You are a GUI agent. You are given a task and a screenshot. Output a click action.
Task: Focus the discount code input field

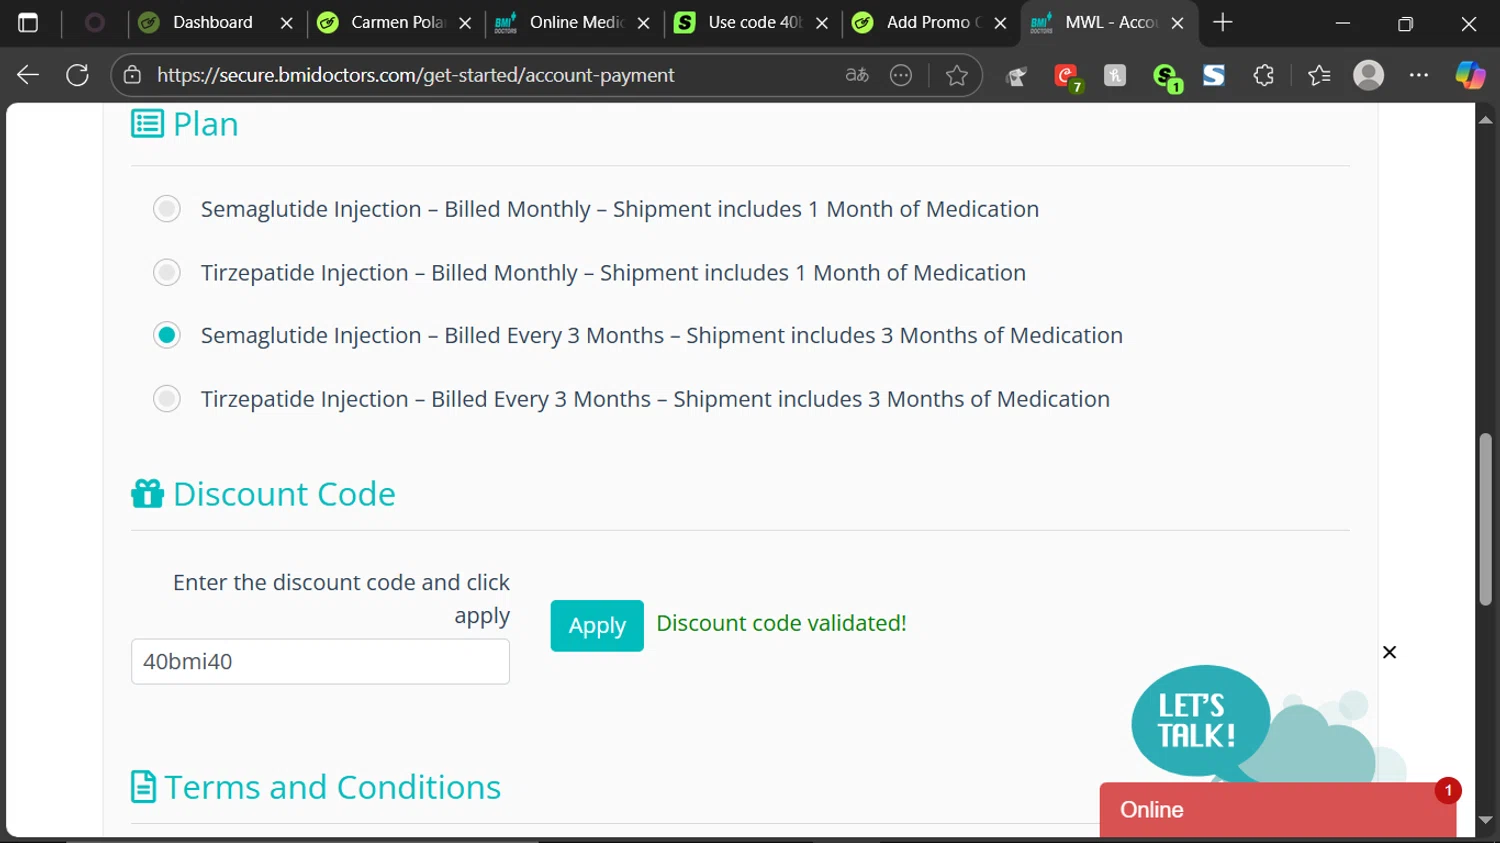click(x=320, y=661)
